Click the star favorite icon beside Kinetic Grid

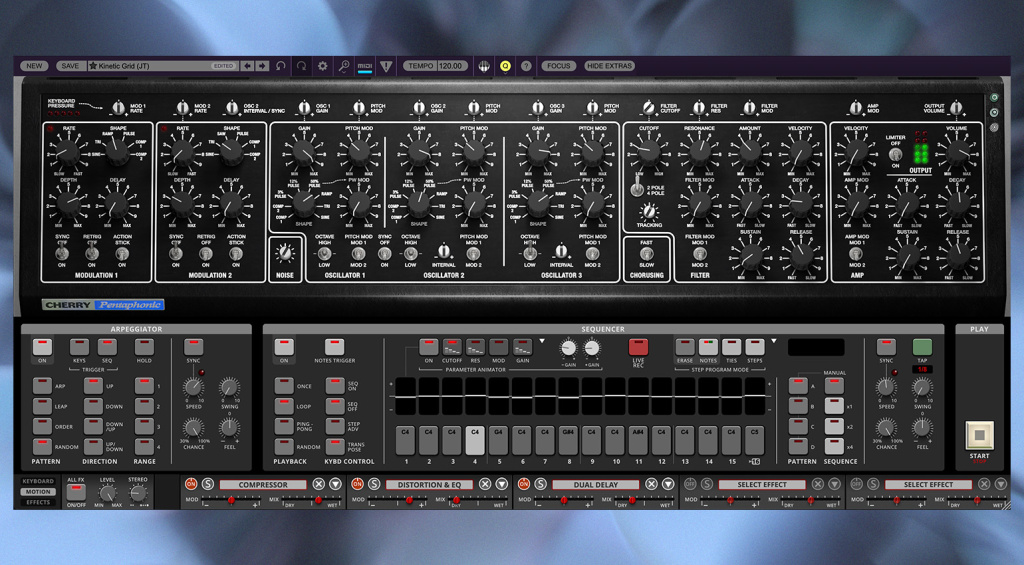tap(93, 66)
